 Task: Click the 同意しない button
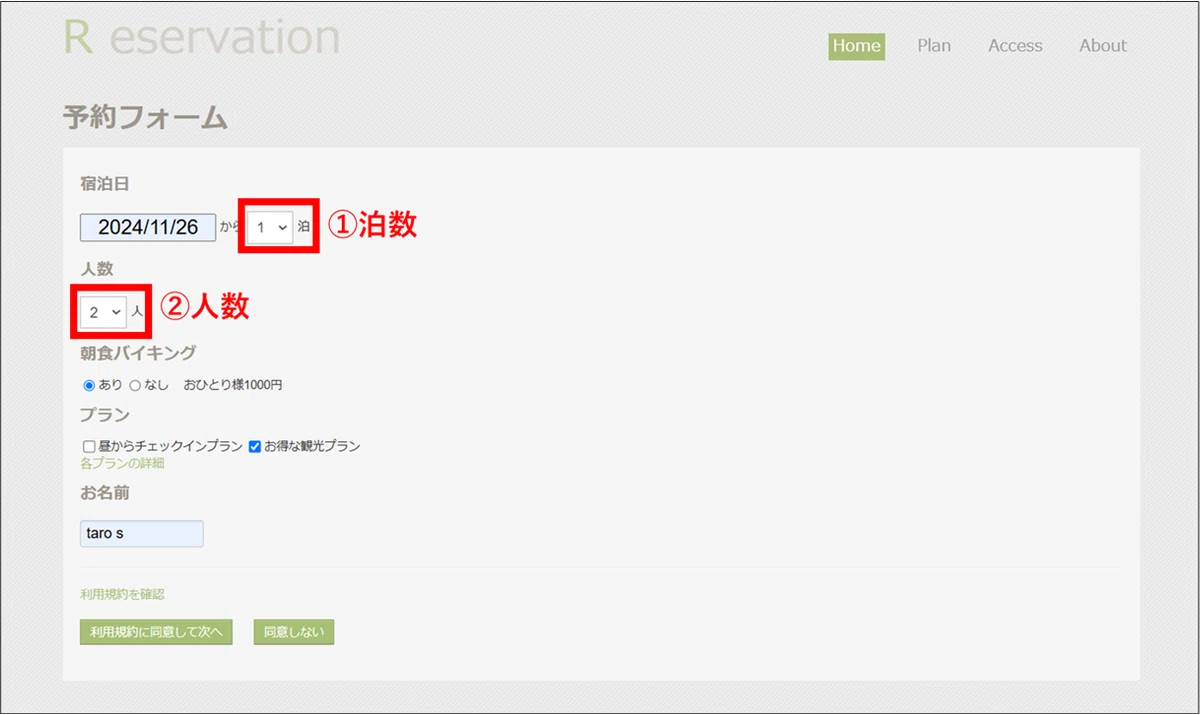[x=294, y=632]
